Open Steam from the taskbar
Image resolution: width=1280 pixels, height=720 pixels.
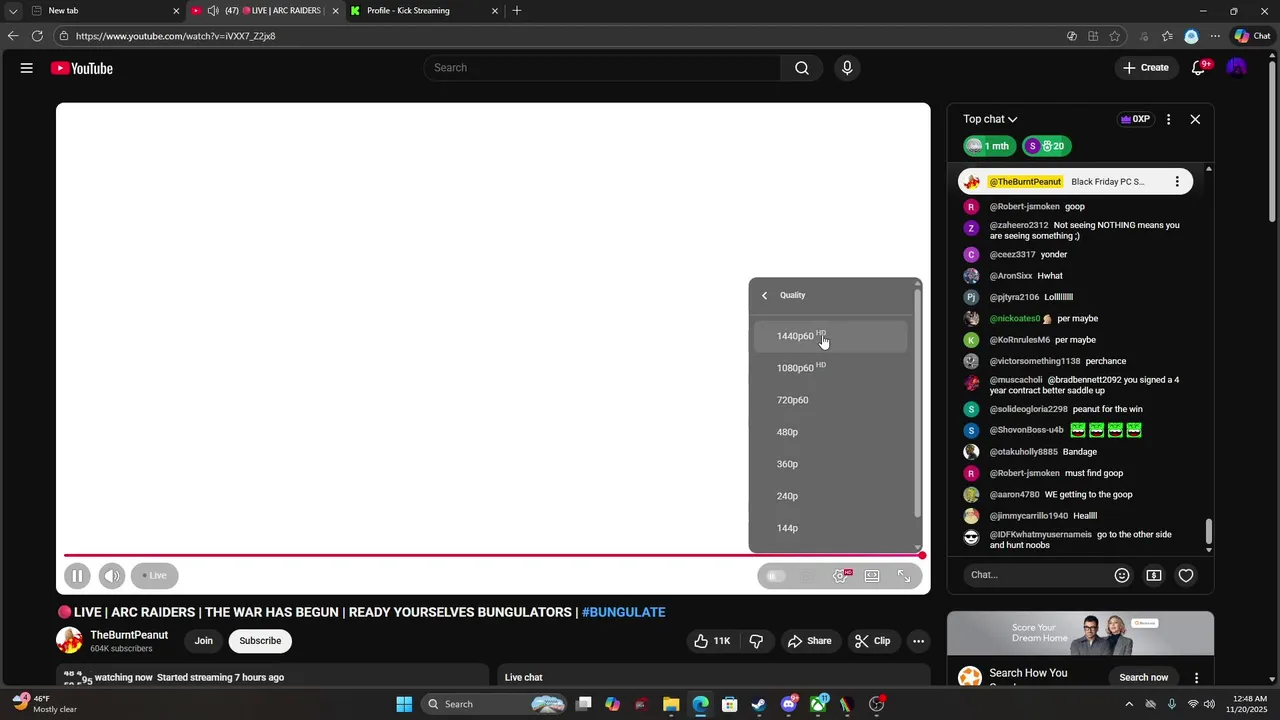click(759, 704)
